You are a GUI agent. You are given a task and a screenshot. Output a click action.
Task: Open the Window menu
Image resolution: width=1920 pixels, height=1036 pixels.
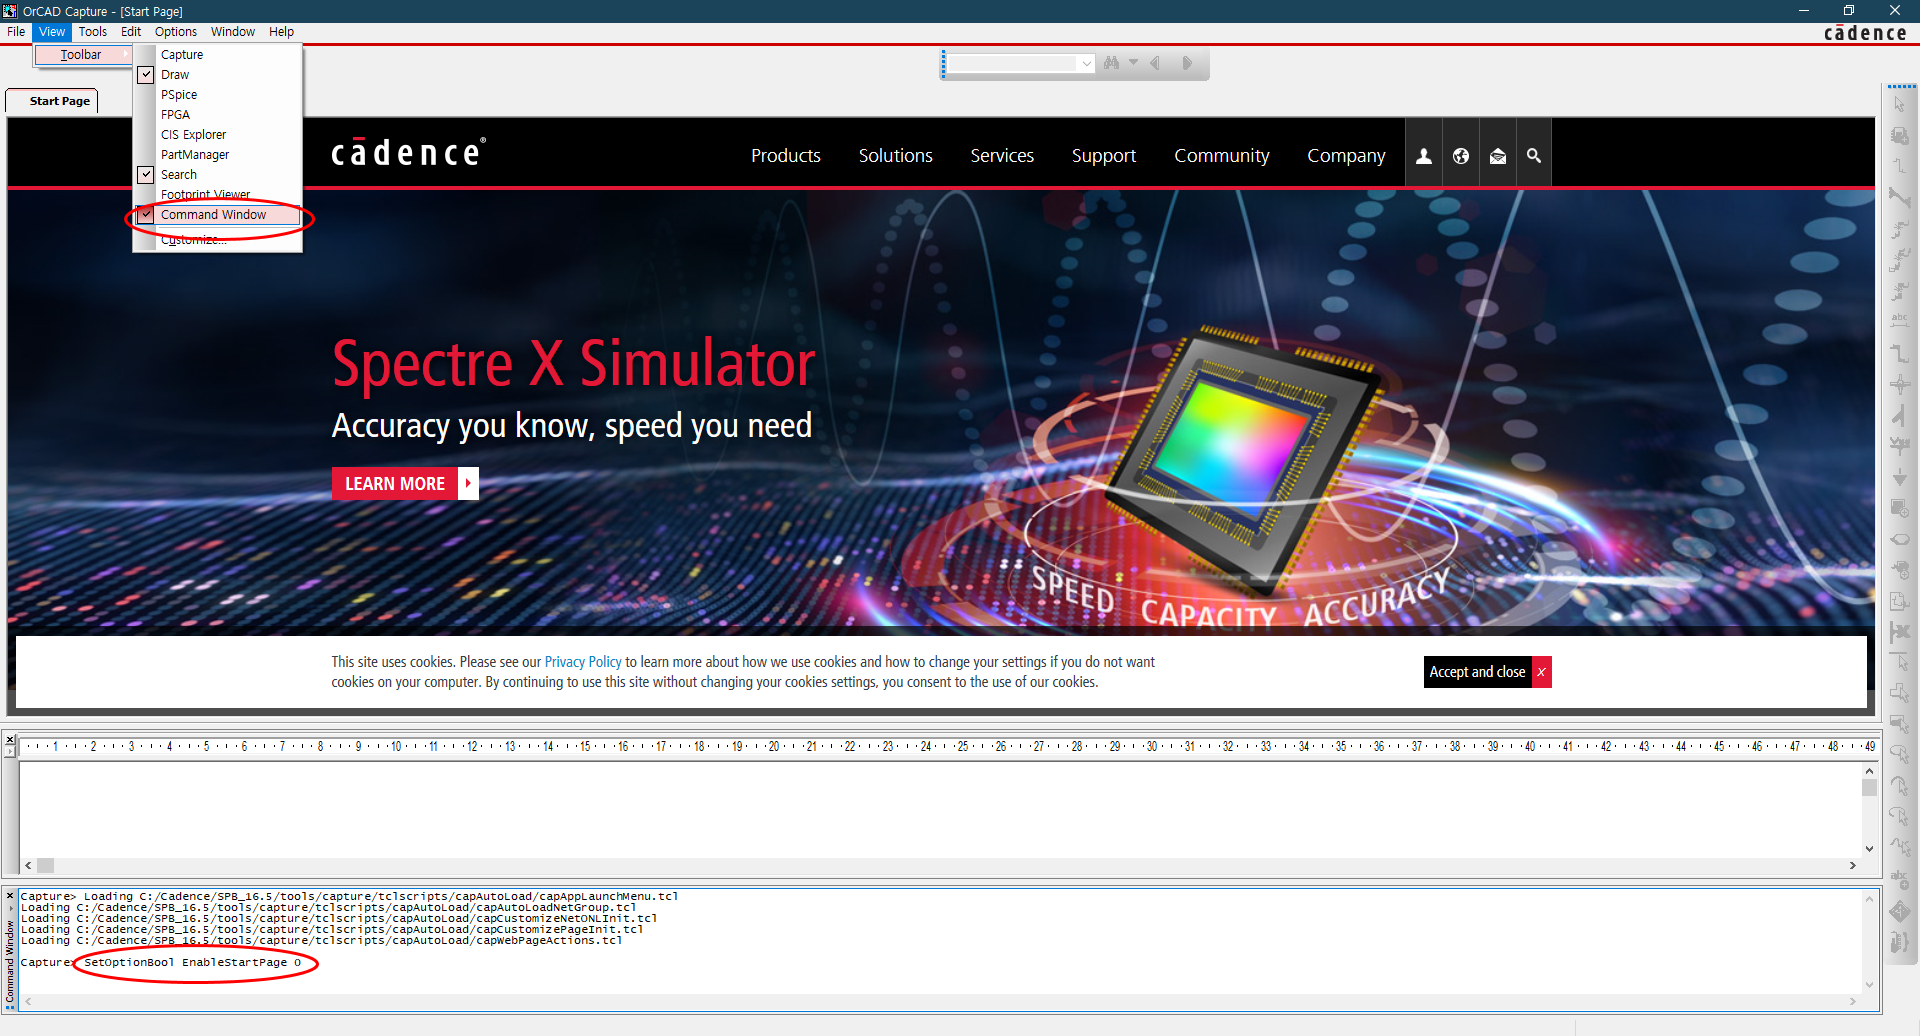pos(233,32)
